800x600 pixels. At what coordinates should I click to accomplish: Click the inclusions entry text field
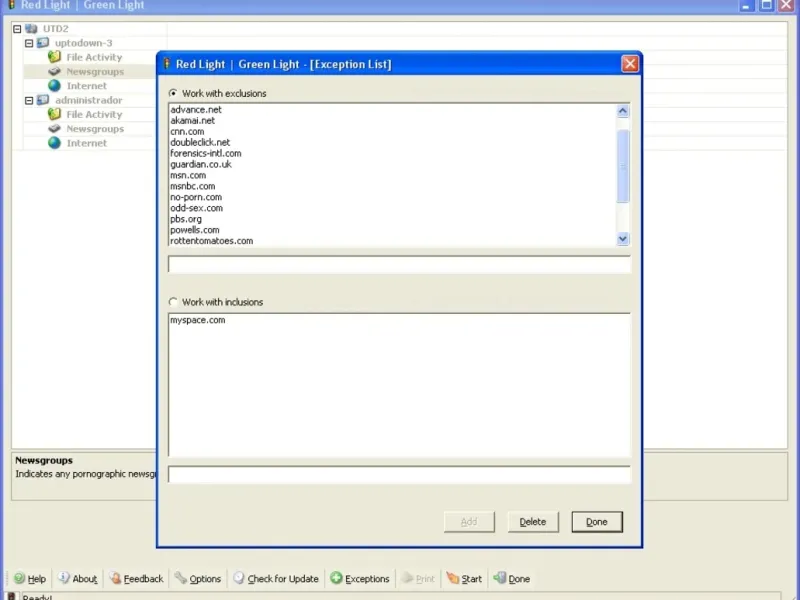(399, 474)
